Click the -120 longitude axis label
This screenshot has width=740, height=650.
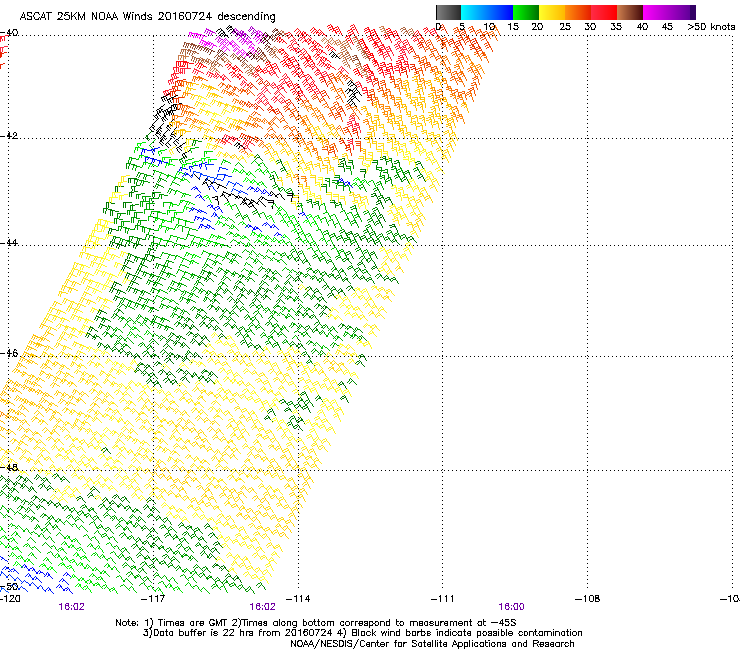point(10,599)
